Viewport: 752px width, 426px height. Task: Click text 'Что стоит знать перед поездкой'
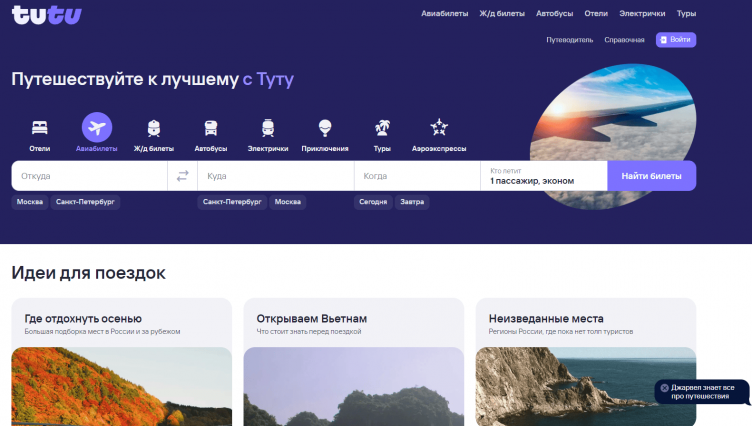point(309,331)
